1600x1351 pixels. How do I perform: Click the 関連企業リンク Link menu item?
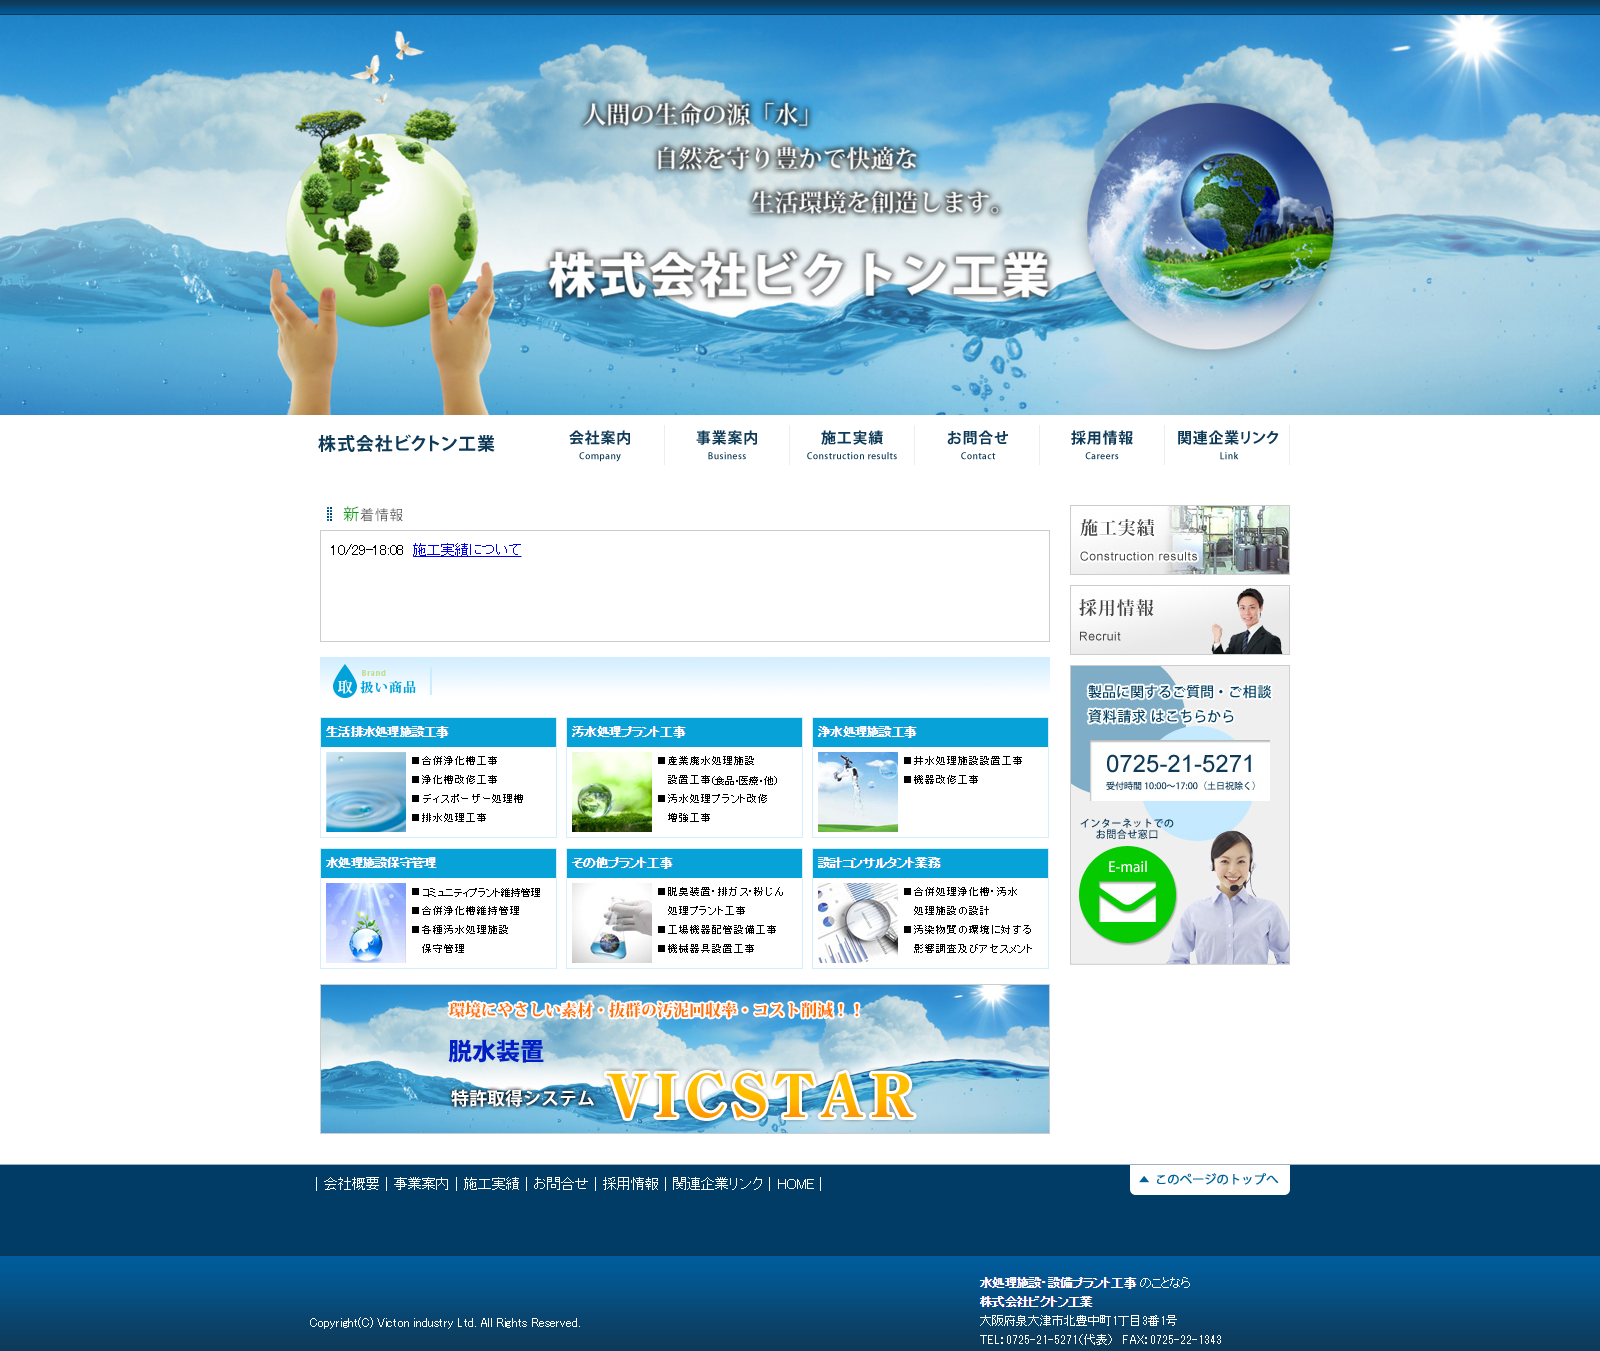coord(1228,445)
